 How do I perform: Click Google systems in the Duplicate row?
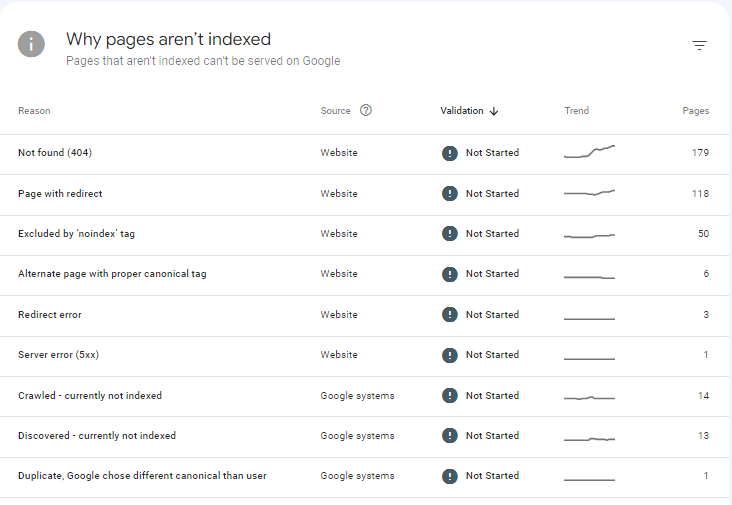tap(357, 476)
